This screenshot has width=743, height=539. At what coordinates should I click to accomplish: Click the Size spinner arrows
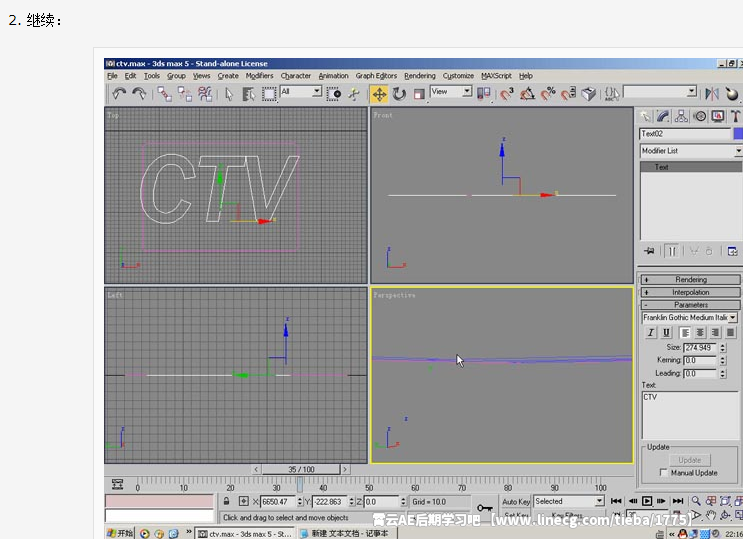[x=723, y=347]
